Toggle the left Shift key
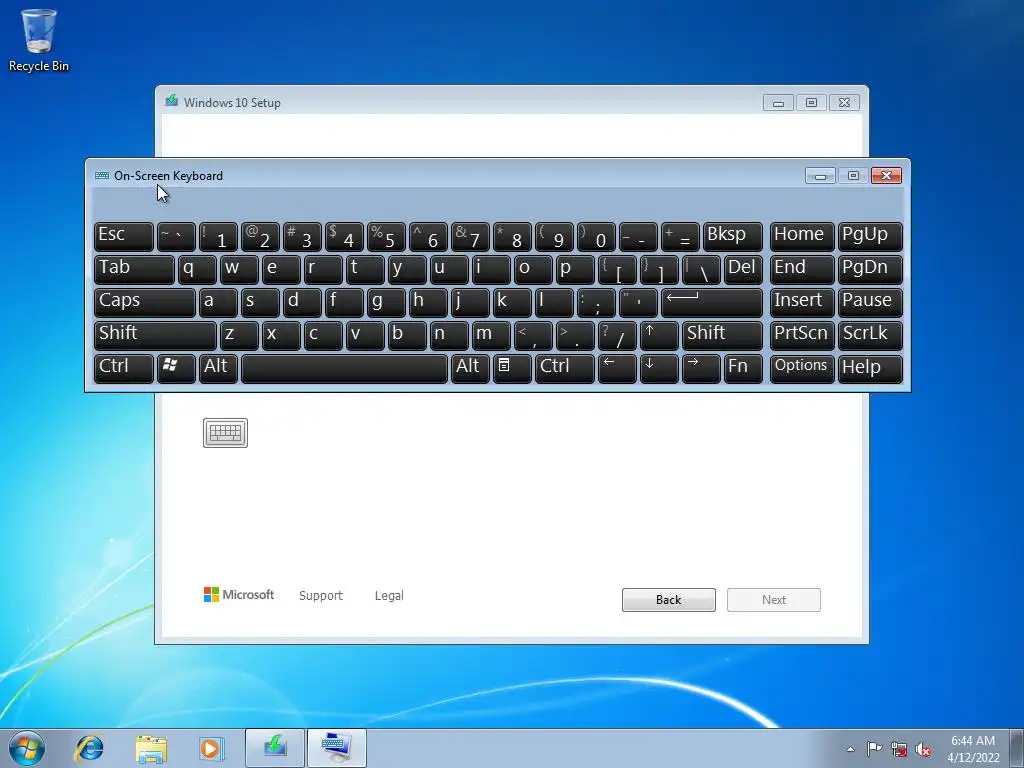This screenshot has height=768, width=1024. point(155,336)
